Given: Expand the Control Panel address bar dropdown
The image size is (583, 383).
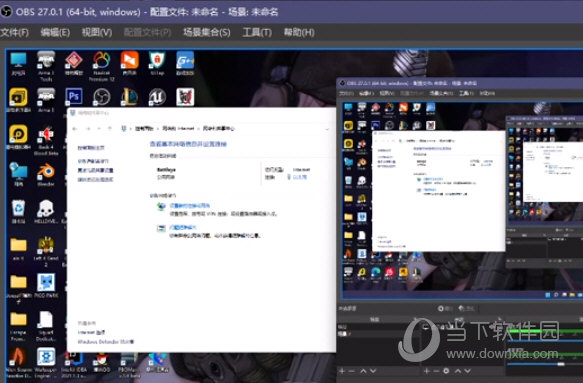Looking at the screenshot, I should coord(327,129).
